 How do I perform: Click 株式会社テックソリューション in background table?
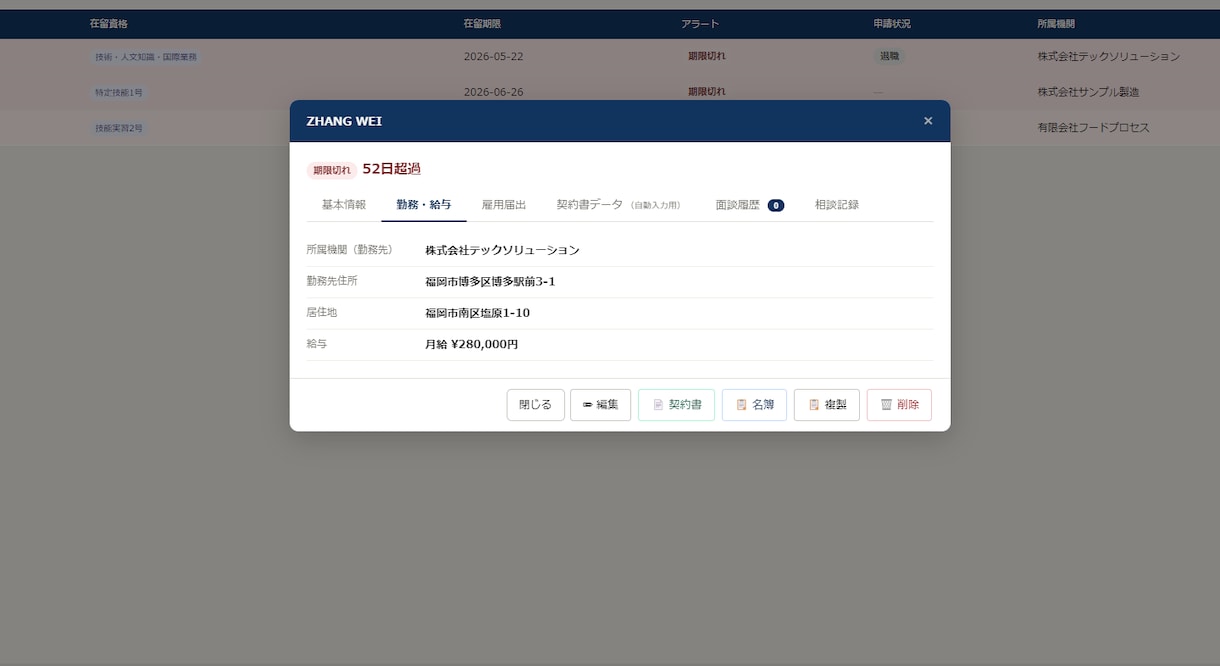[x=1109, y=57]
